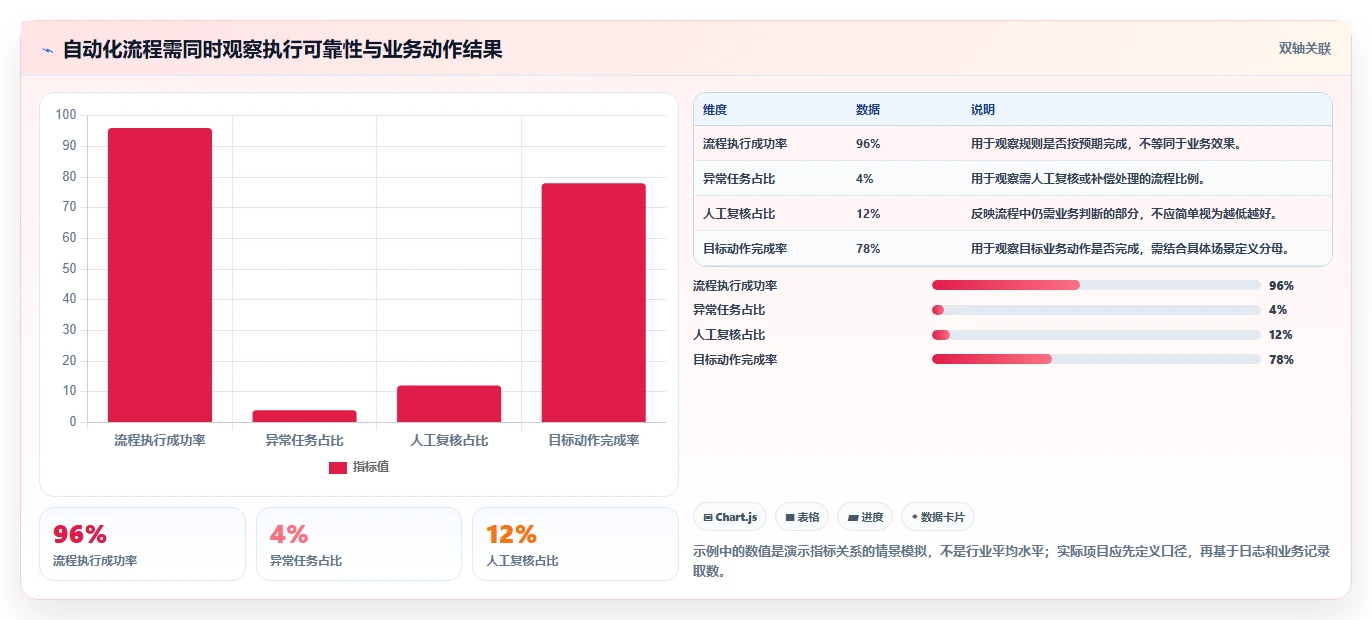Click the x-axis label 目标动作完成率
The height and width of the screenshot is (620, 1372).
point(594,440)
